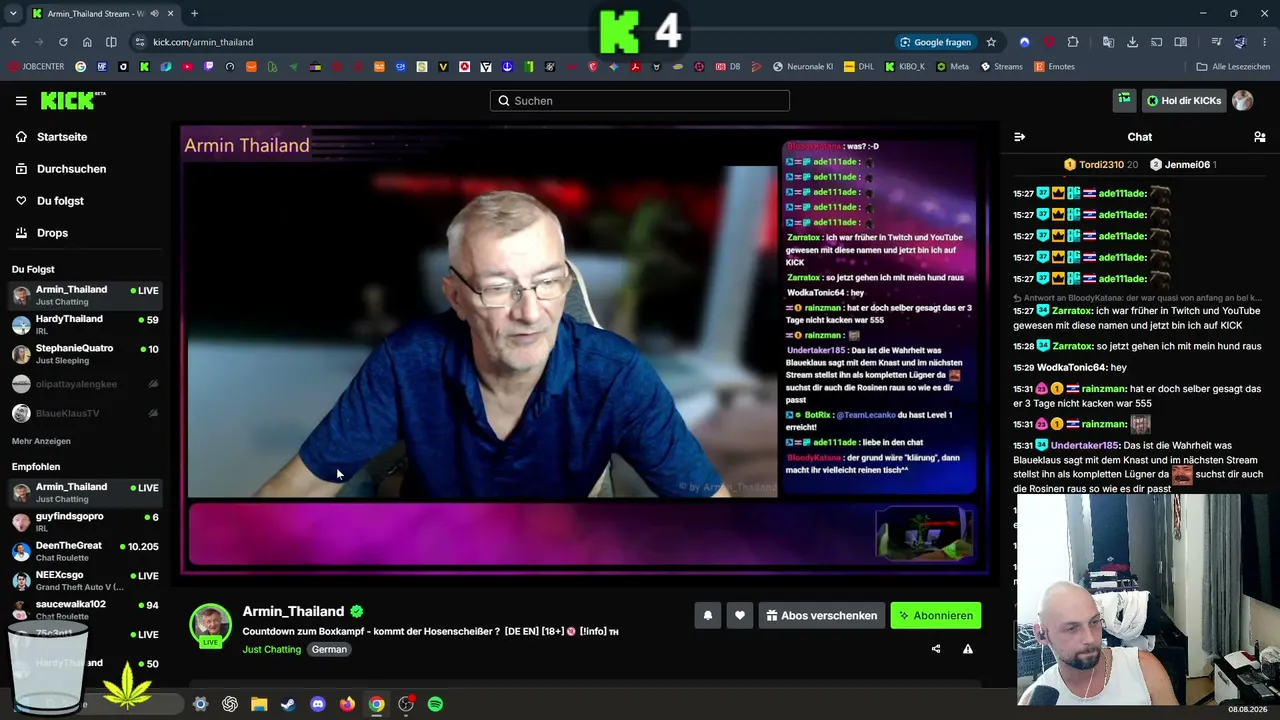The height and width of the screenshot is (720, 1280).
Task: Open the Streams bookmark folder
Action: pyautogui.click(x=1001, y=67)
